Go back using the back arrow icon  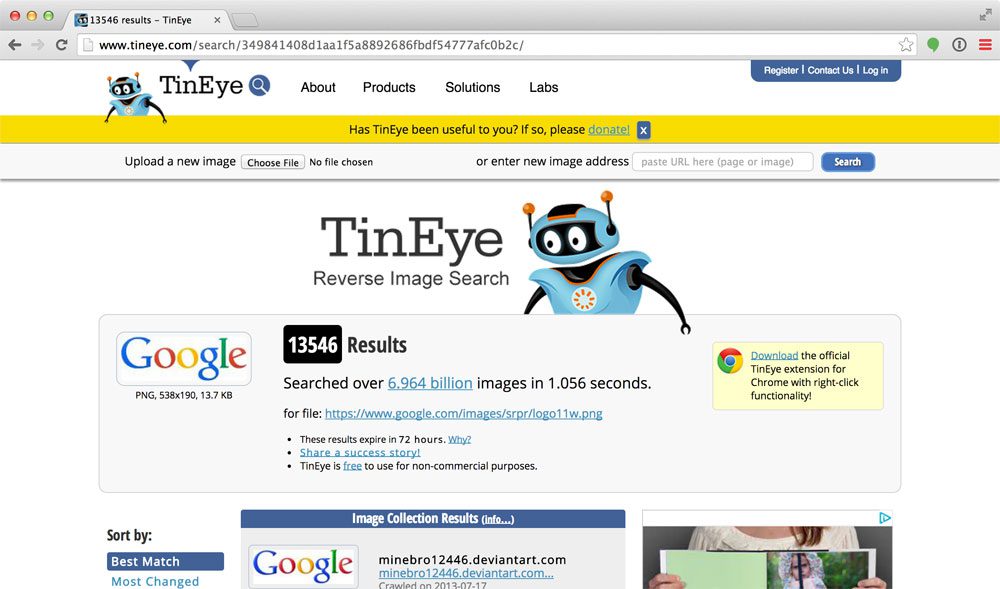click(x=16, y=45)
